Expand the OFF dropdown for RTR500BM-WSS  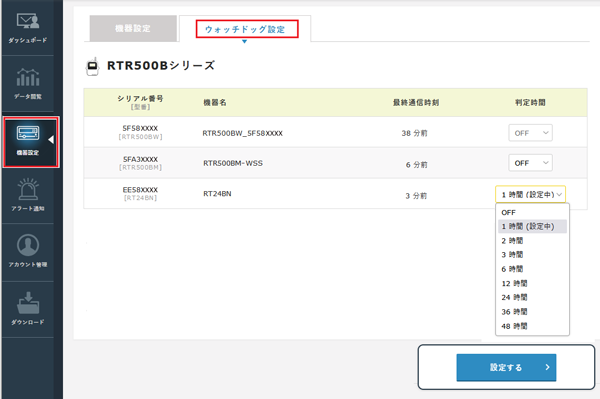[530, 163]
